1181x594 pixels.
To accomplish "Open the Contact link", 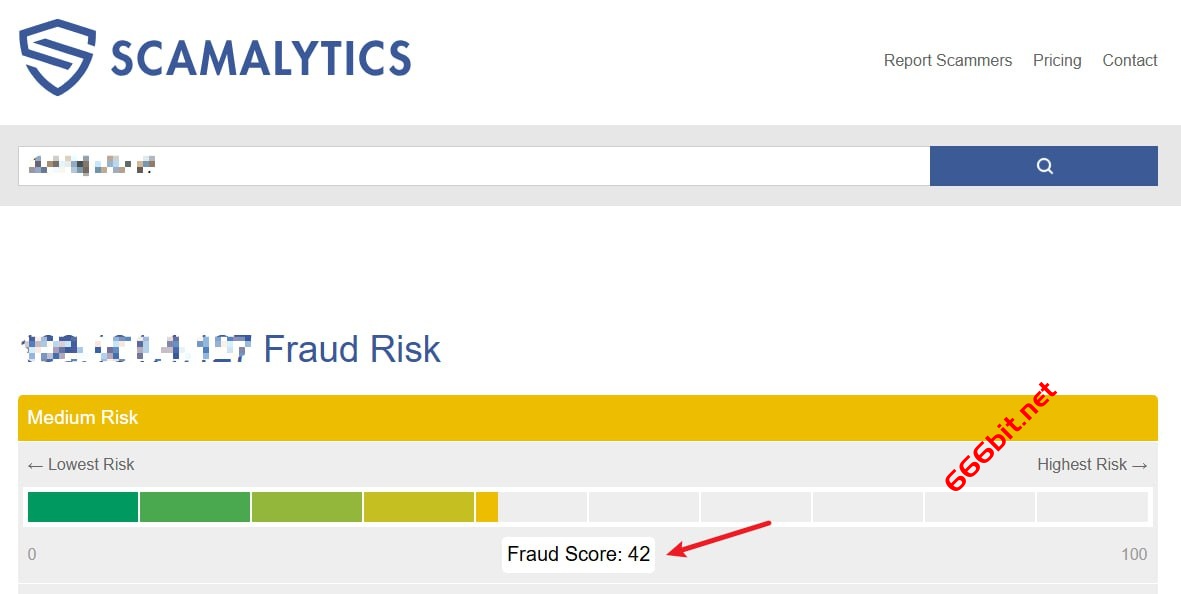I will [1129, 60].
